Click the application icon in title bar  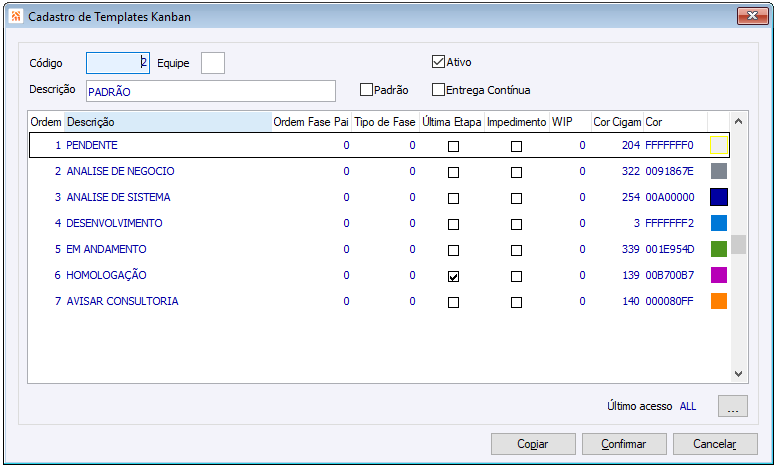tap(15, 16)
